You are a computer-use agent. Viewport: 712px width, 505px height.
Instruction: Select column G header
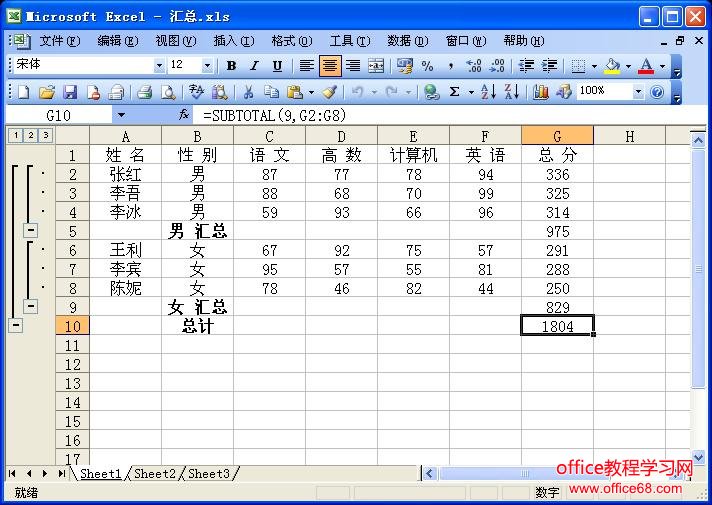click(557, 136)
